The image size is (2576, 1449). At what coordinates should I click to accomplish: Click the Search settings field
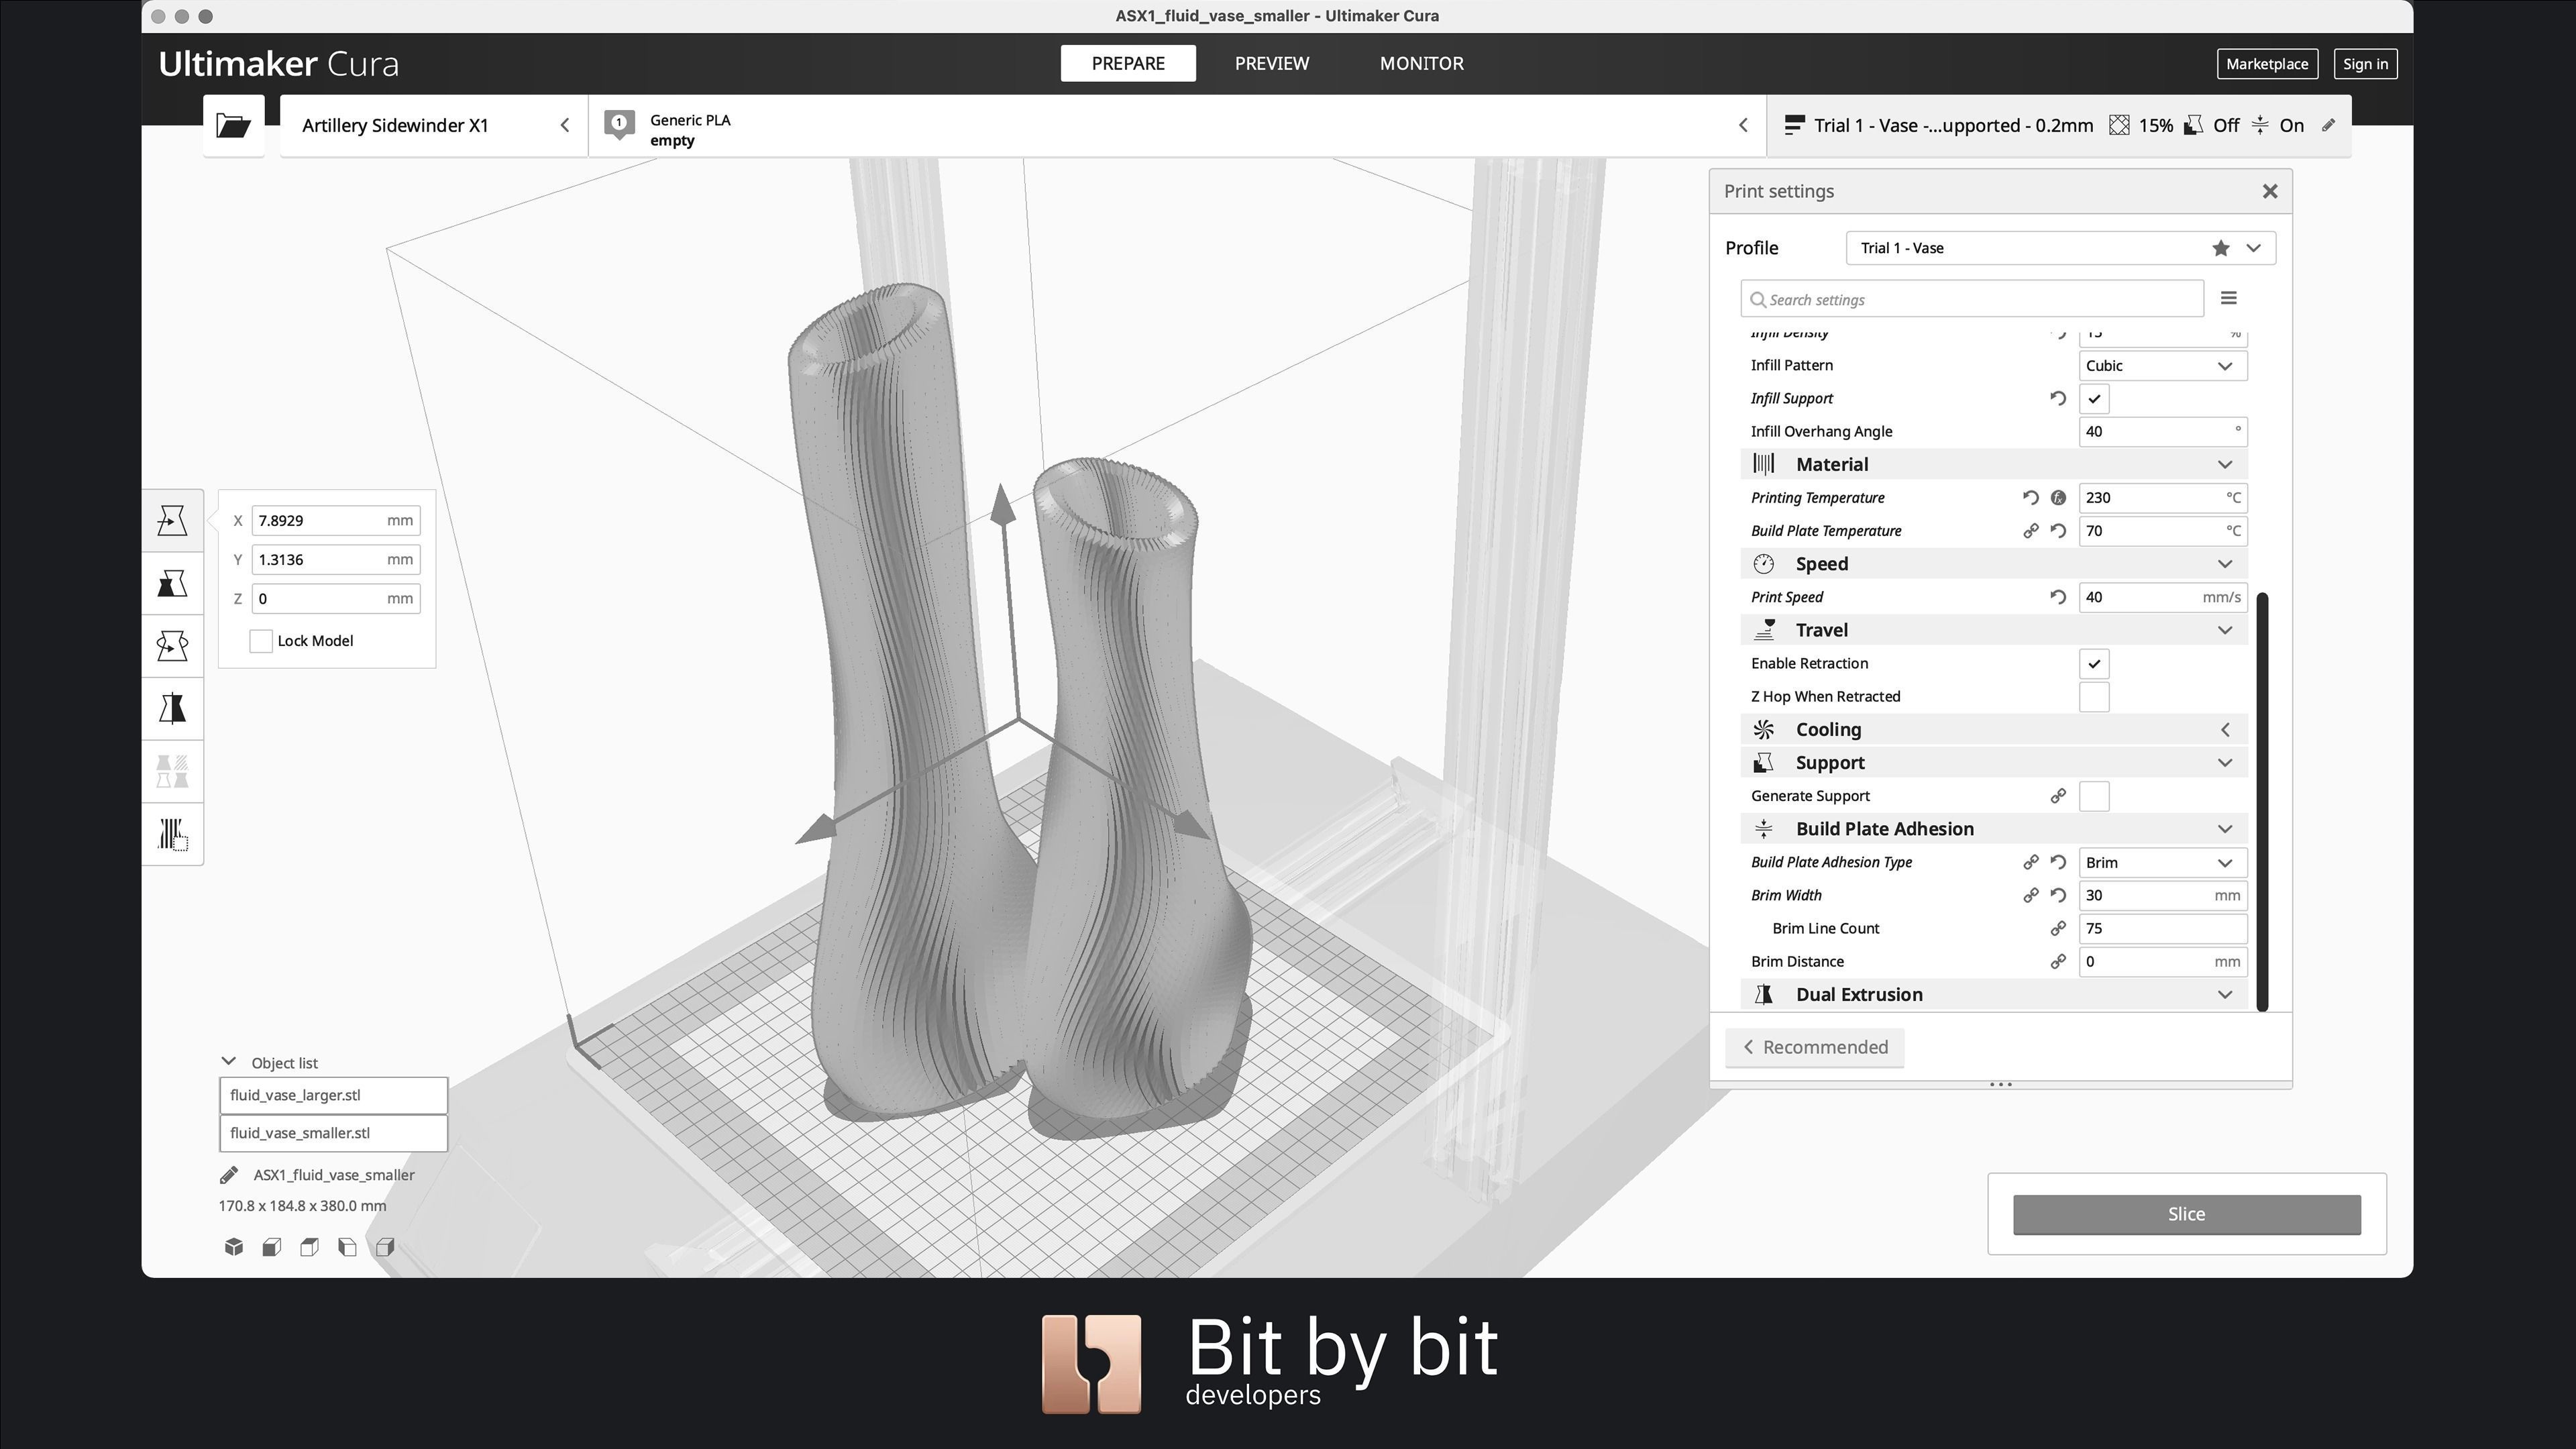click(1972, 299)
